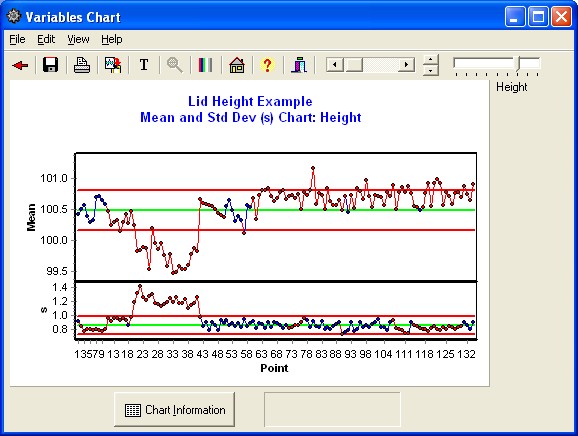The width and height of the screenshot is (578, 436).
Task: Click the 0.8 value on s axis
Action: tap(60, 329)
